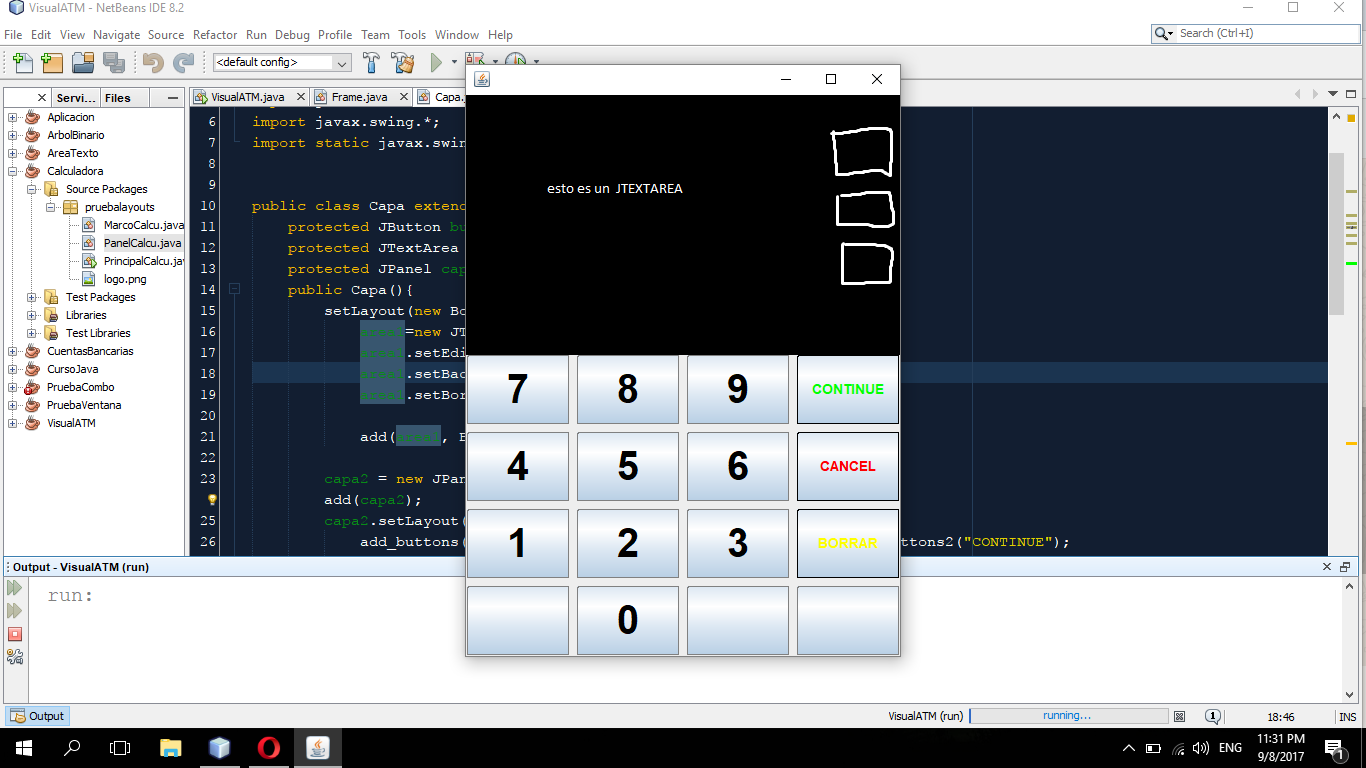Open the notifications bubble in status bar
The image size is (1366, 768).
pyautogui.click(x=1212, y=716)
